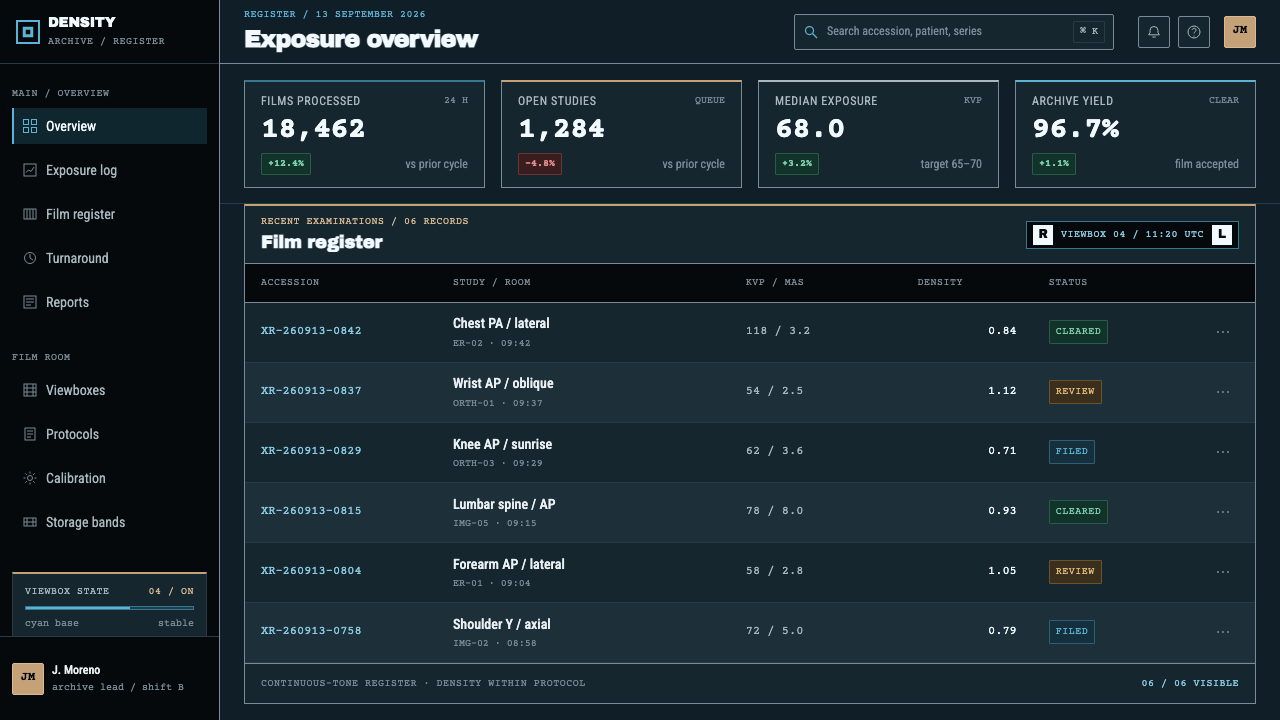Click the Reports document icon
Screen dimensions: 1280x720
coord(30,302)
